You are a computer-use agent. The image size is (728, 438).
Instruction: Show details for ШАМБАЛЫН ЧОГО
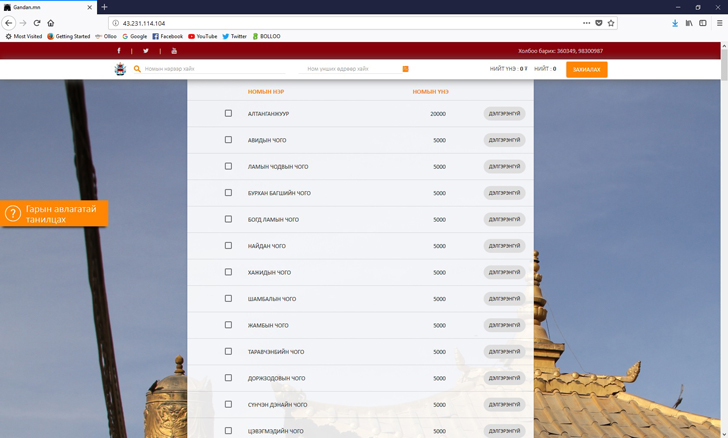tap(504, 299)
